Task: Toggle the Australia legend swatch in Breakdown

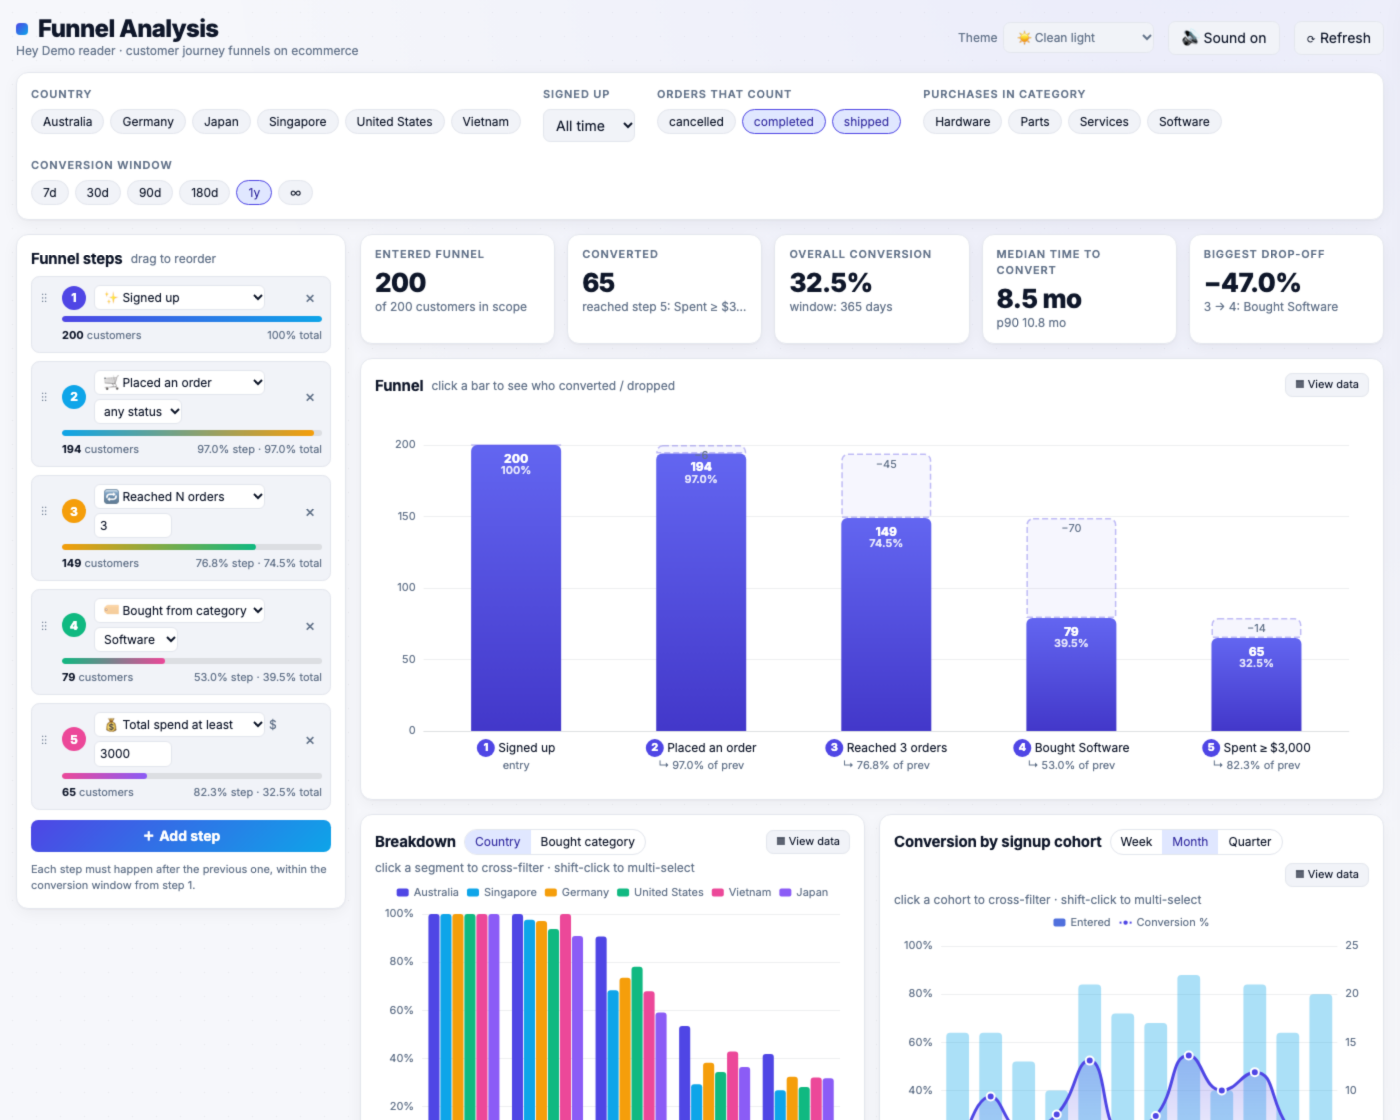Action: (x=403, y=892)
